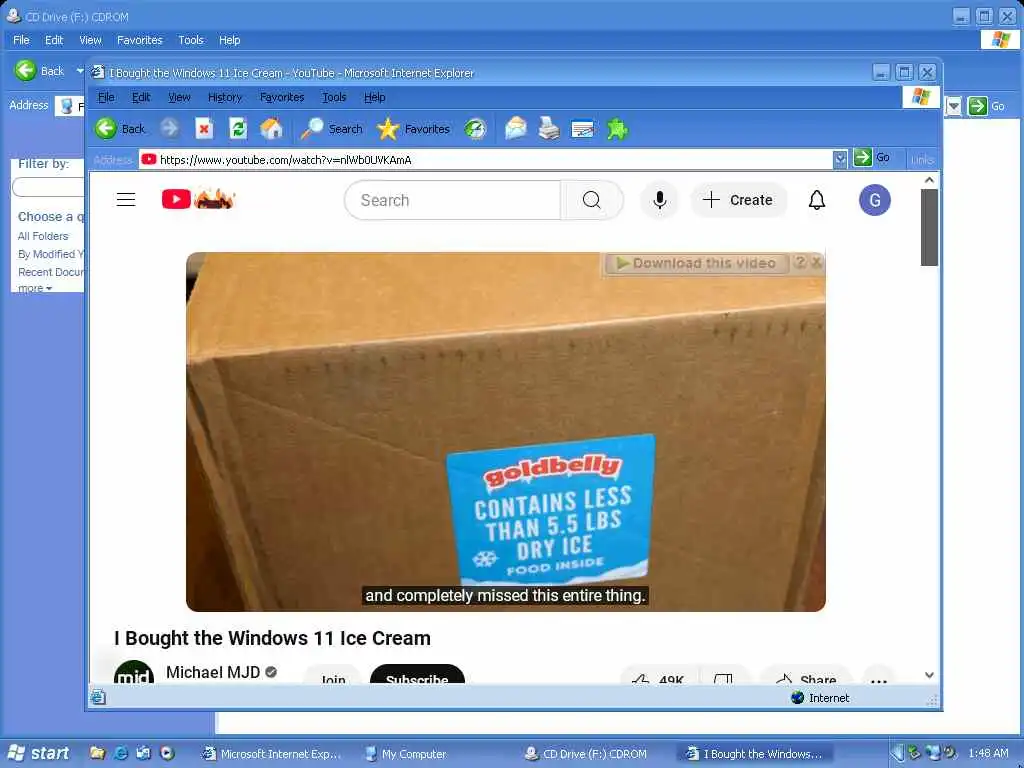Image resolution: width=1024 pixels, height=768 pixels.
Task: Close the Download this video overlay
Action: 816,263
